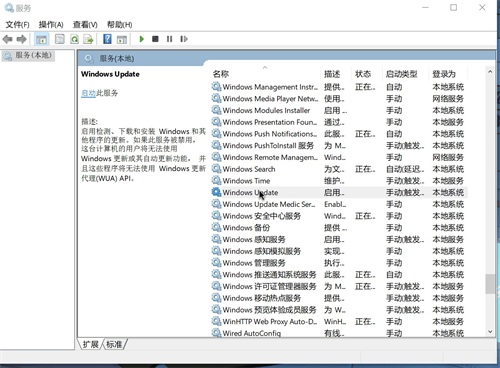Screen dimensions: 500x368
Task: Click the sort arrow above name column
Action: (x=265, y=67)
